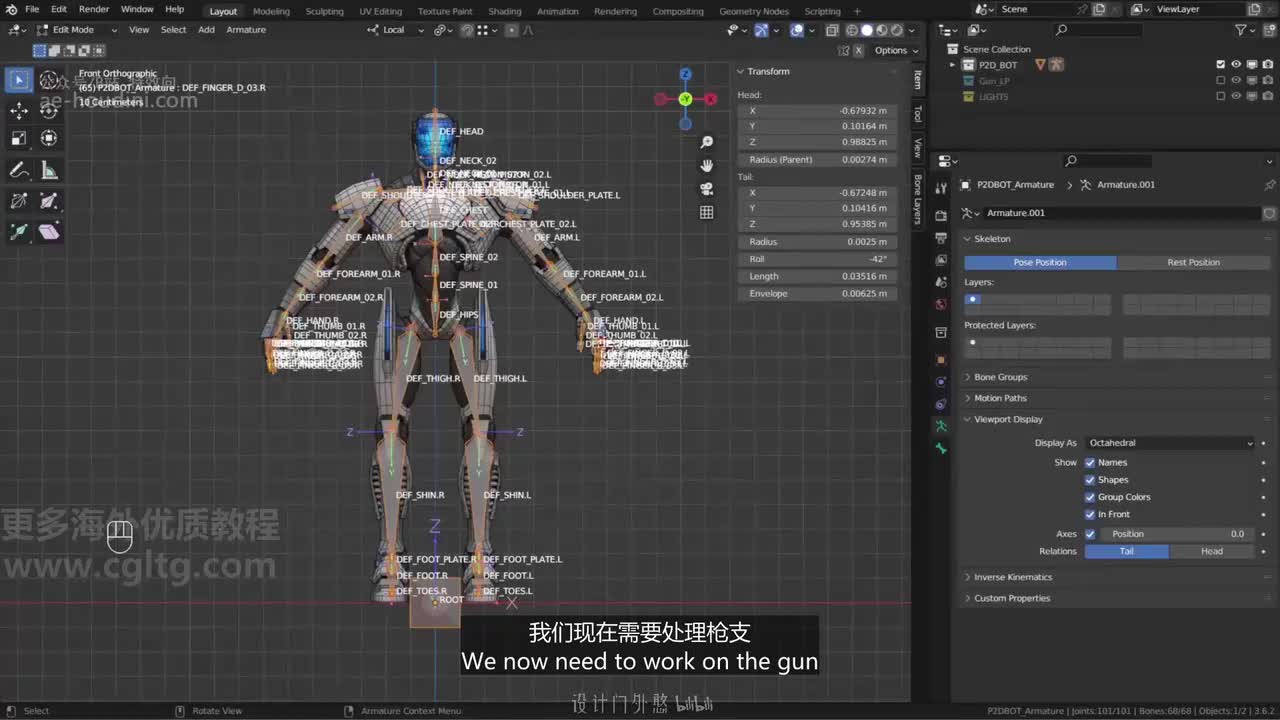1280x720 pixels.
Task: Open the Object Data armature properties tab
Action: click(x=940, y=426)
